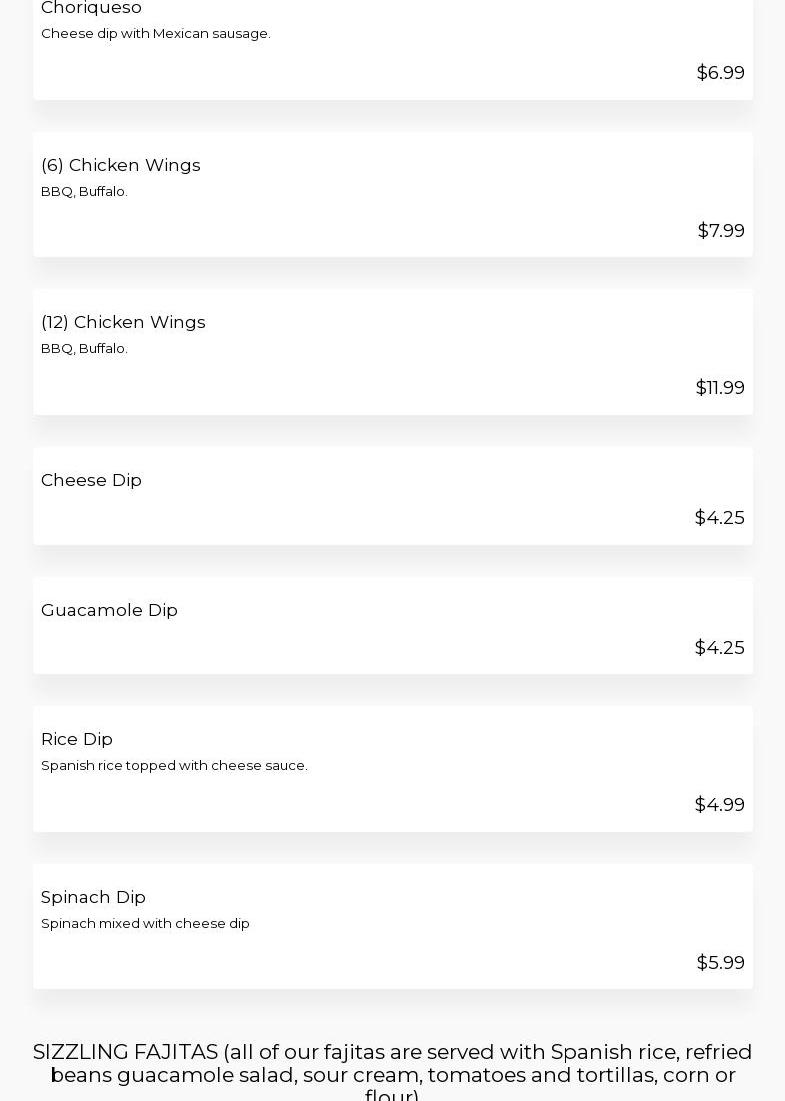
Task: Click the $4.25 price for Guacamole Dip
Action: pyautogui.click(x=719, y=648)
